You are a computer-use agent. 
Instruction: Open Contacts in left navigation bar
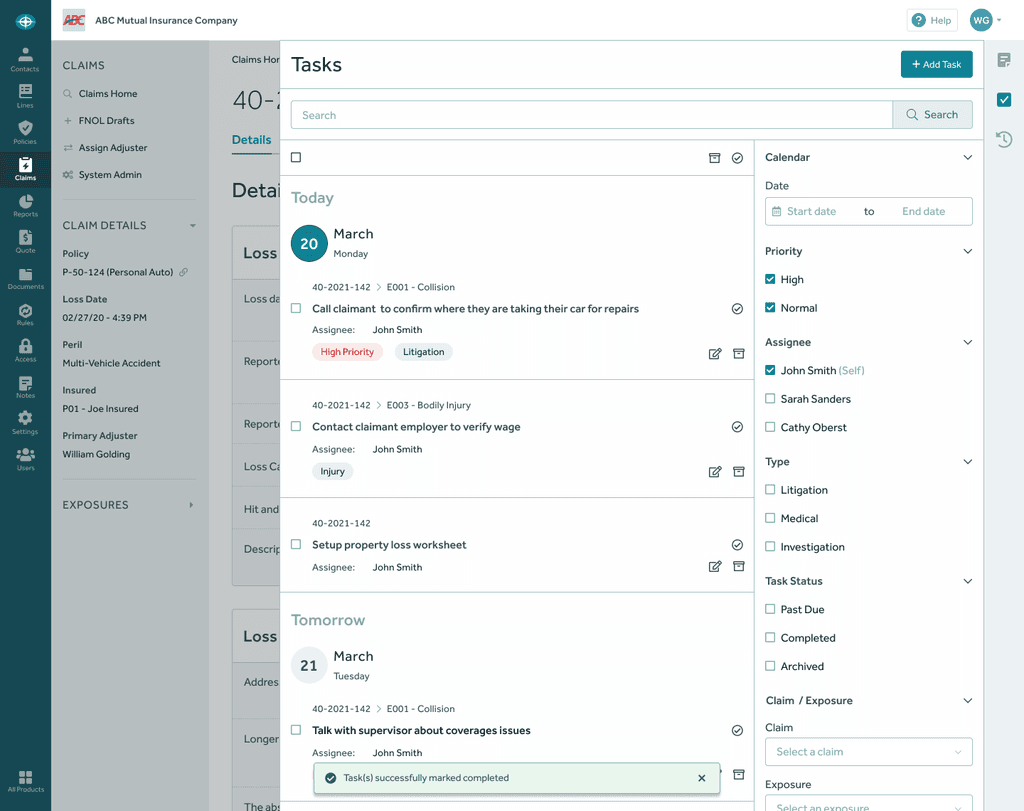pos(25,59)
